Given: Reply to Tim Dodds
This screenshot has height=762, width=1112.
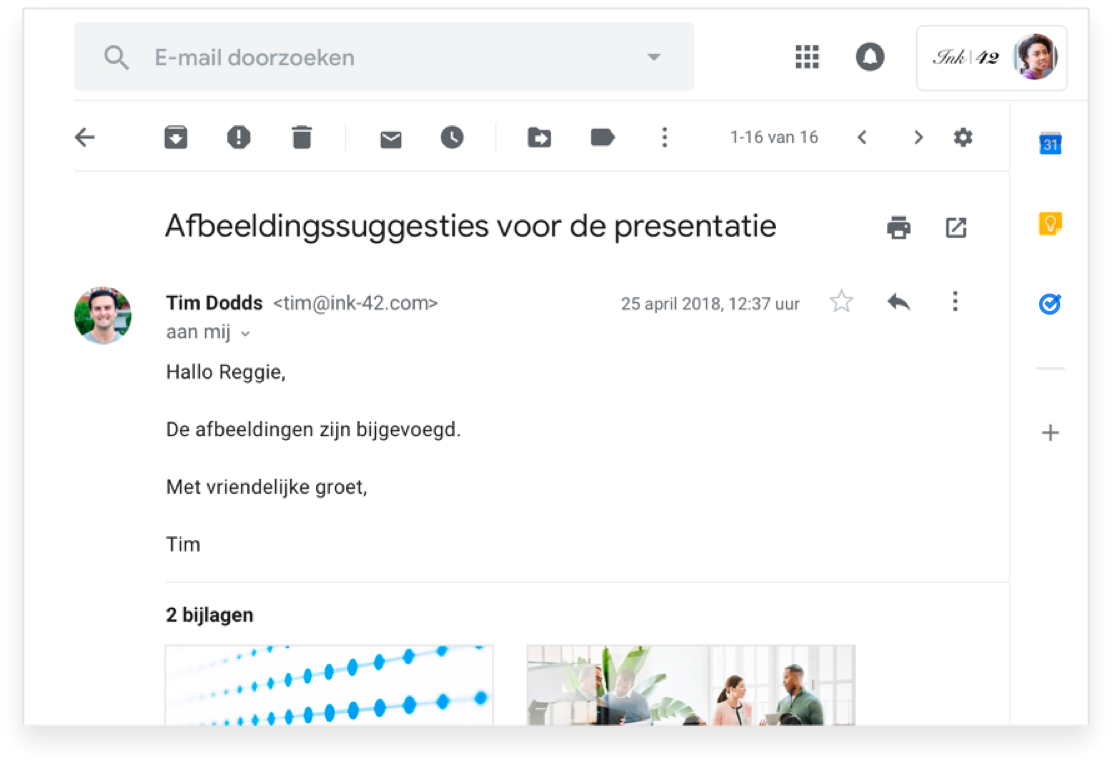Looking at the screenshot, I should pos(899,302).
